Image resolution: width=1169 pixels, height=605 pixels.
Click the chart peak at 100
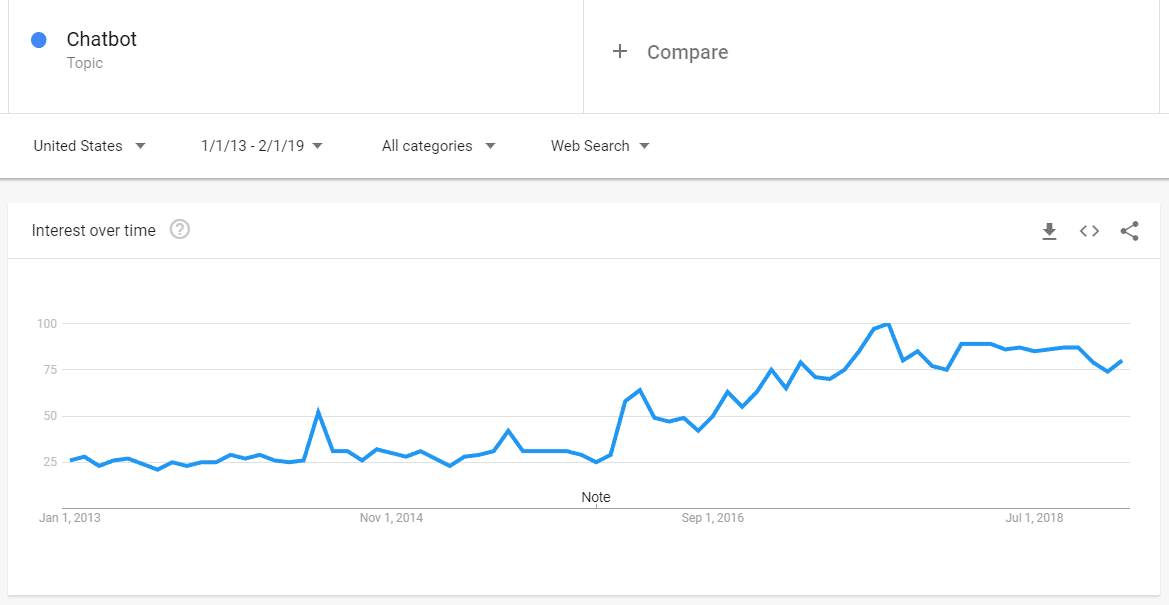click(887, 324)
